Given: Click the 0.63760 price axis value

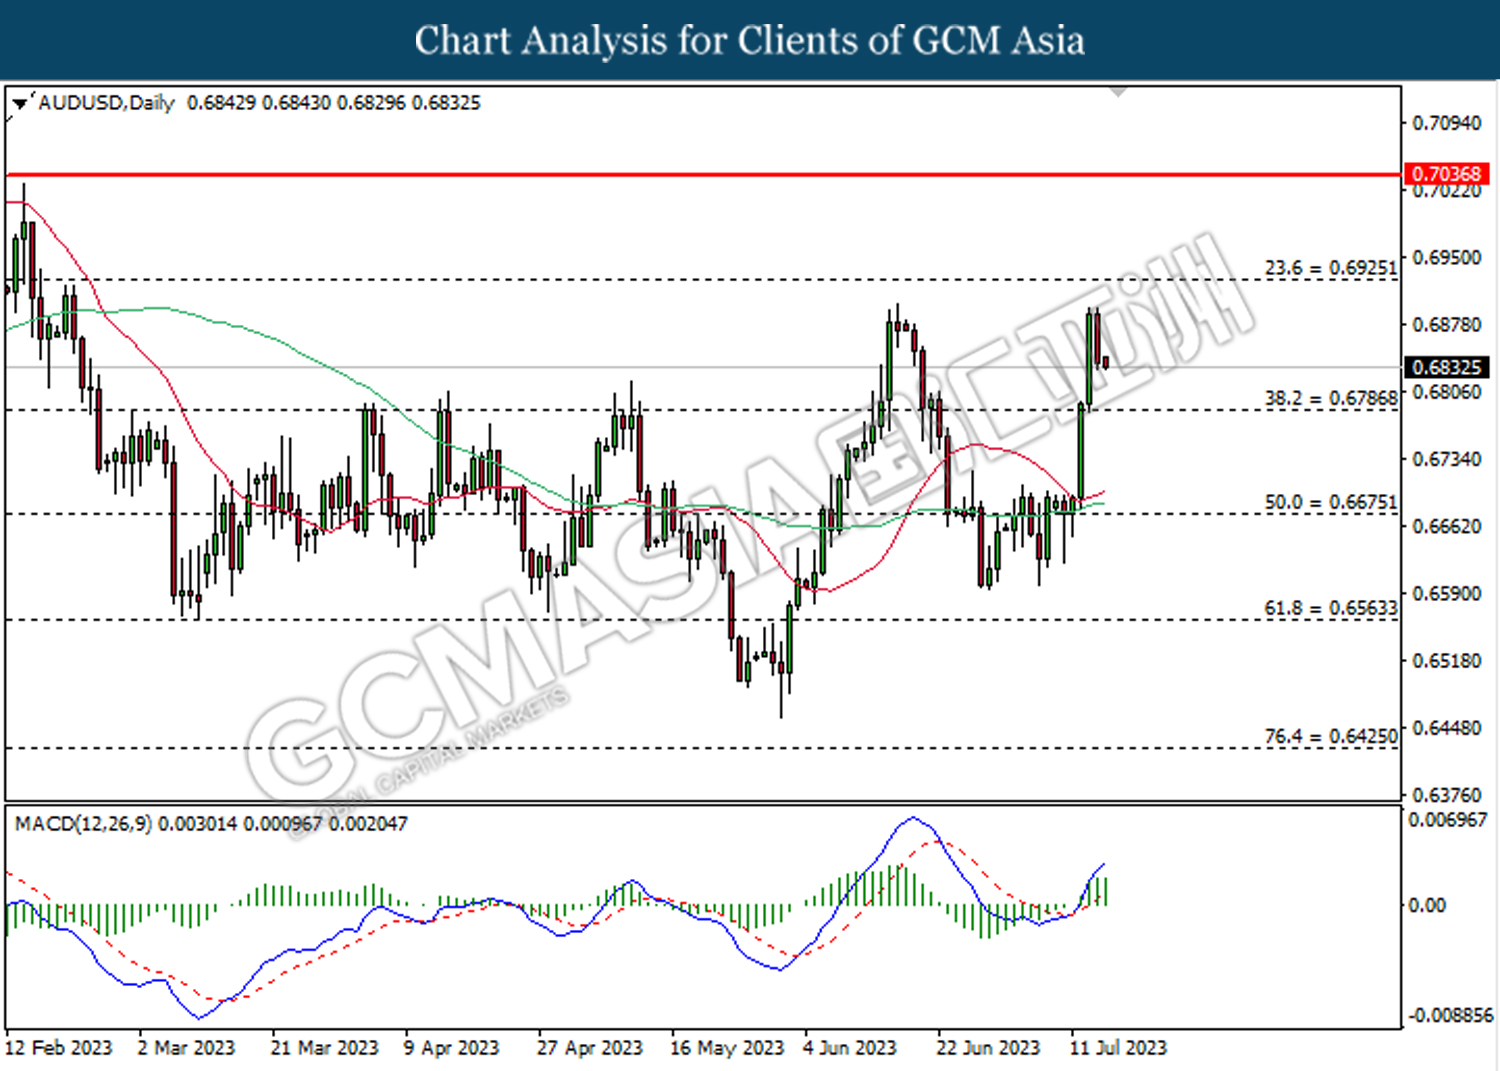Looking at the screenshot, I should click(x=1446, y=795).
